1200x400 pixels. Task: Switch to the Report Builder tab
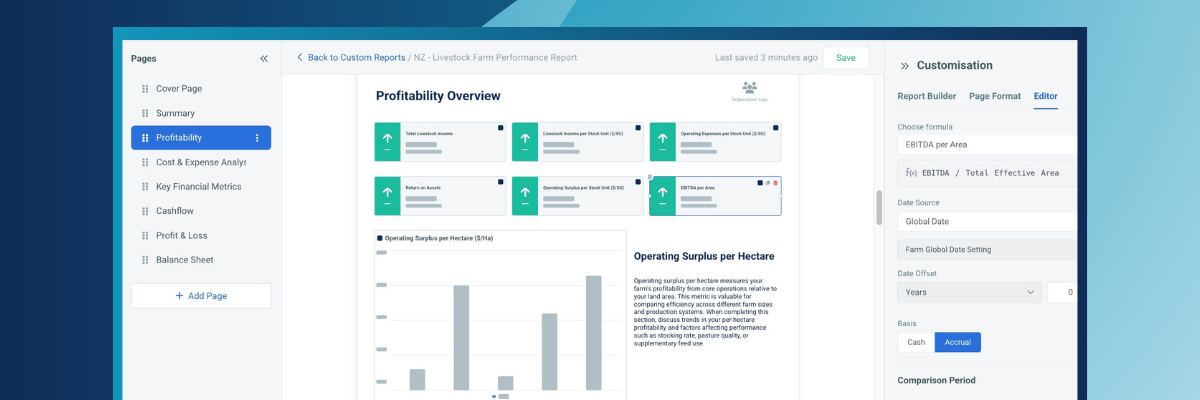coord(927,96)
